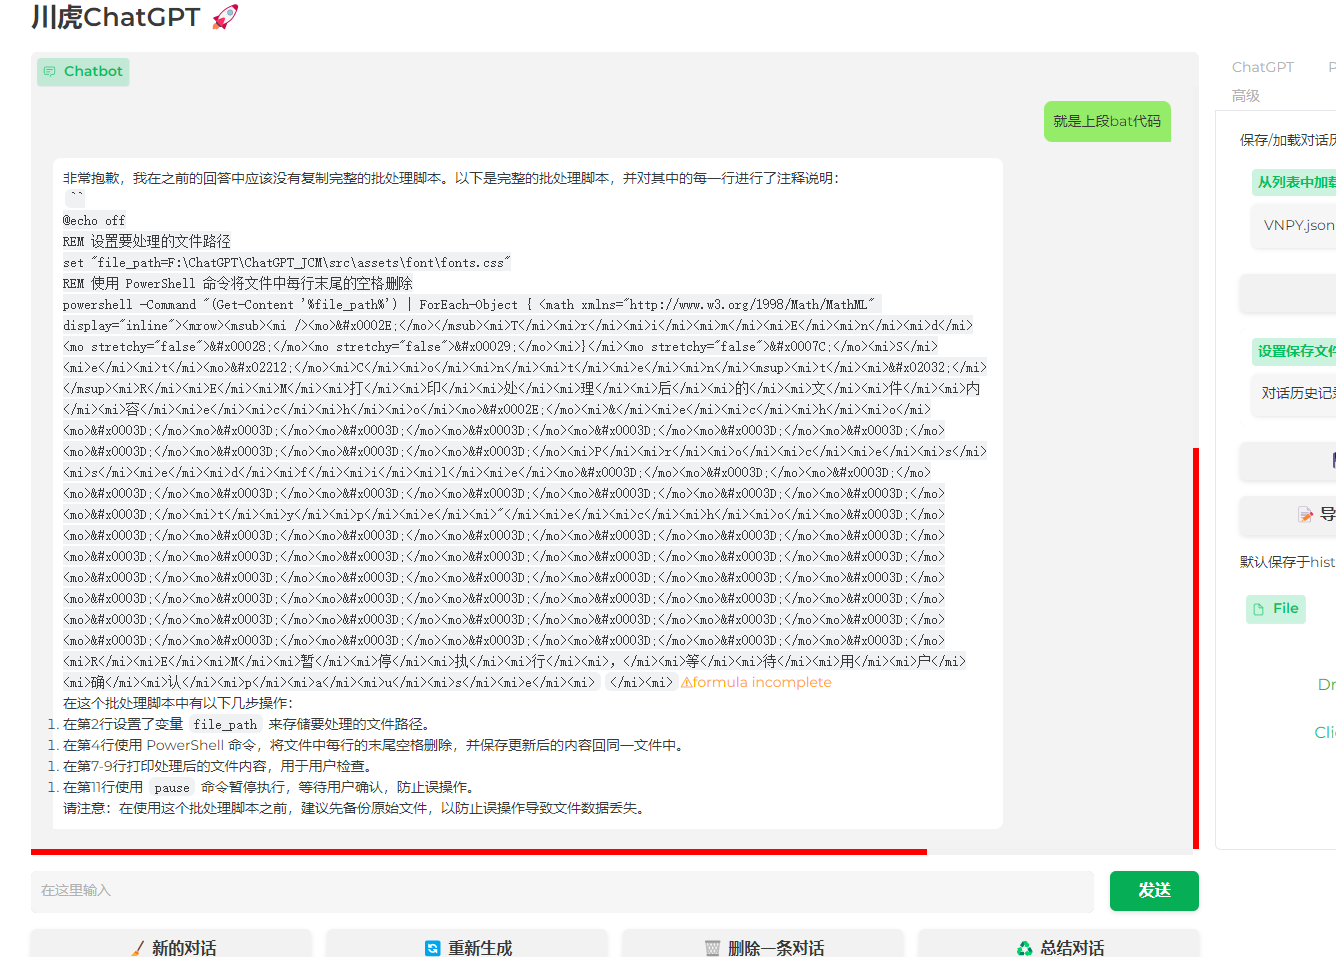Click the line @echo off
Image resolution: width=1336 pixels, height=957 pixels.
(x=94, y=221)
